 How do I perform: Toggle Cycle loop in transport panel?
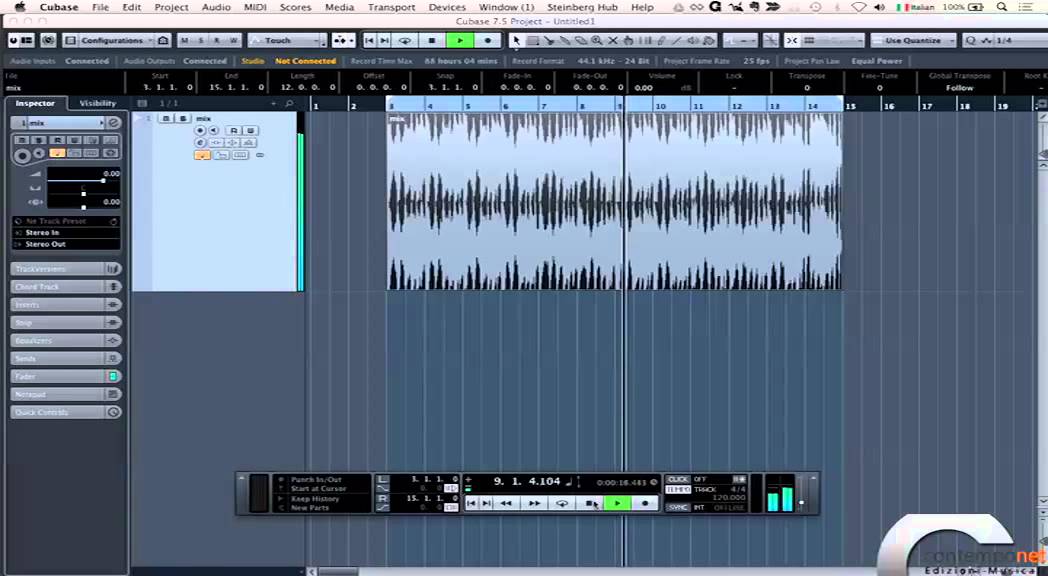[x=562, y=503]
